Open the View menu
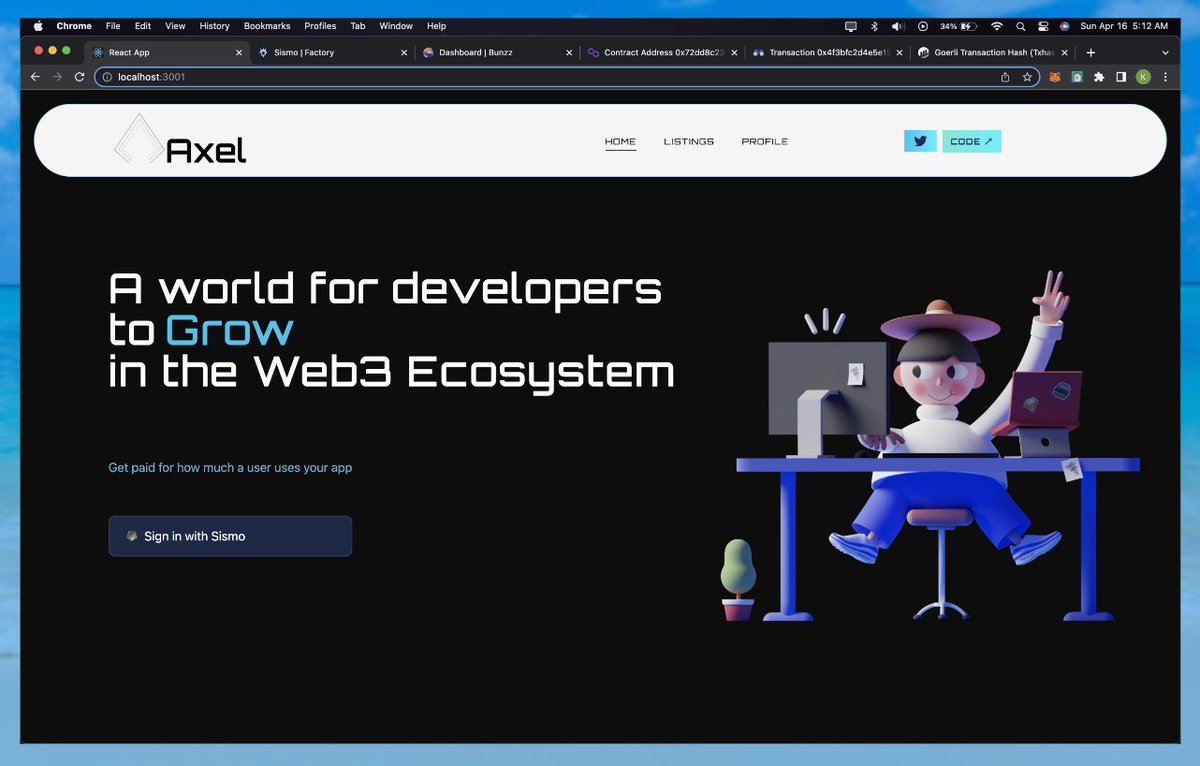This screenshot has height=766, width=1200. pos(175,26)
